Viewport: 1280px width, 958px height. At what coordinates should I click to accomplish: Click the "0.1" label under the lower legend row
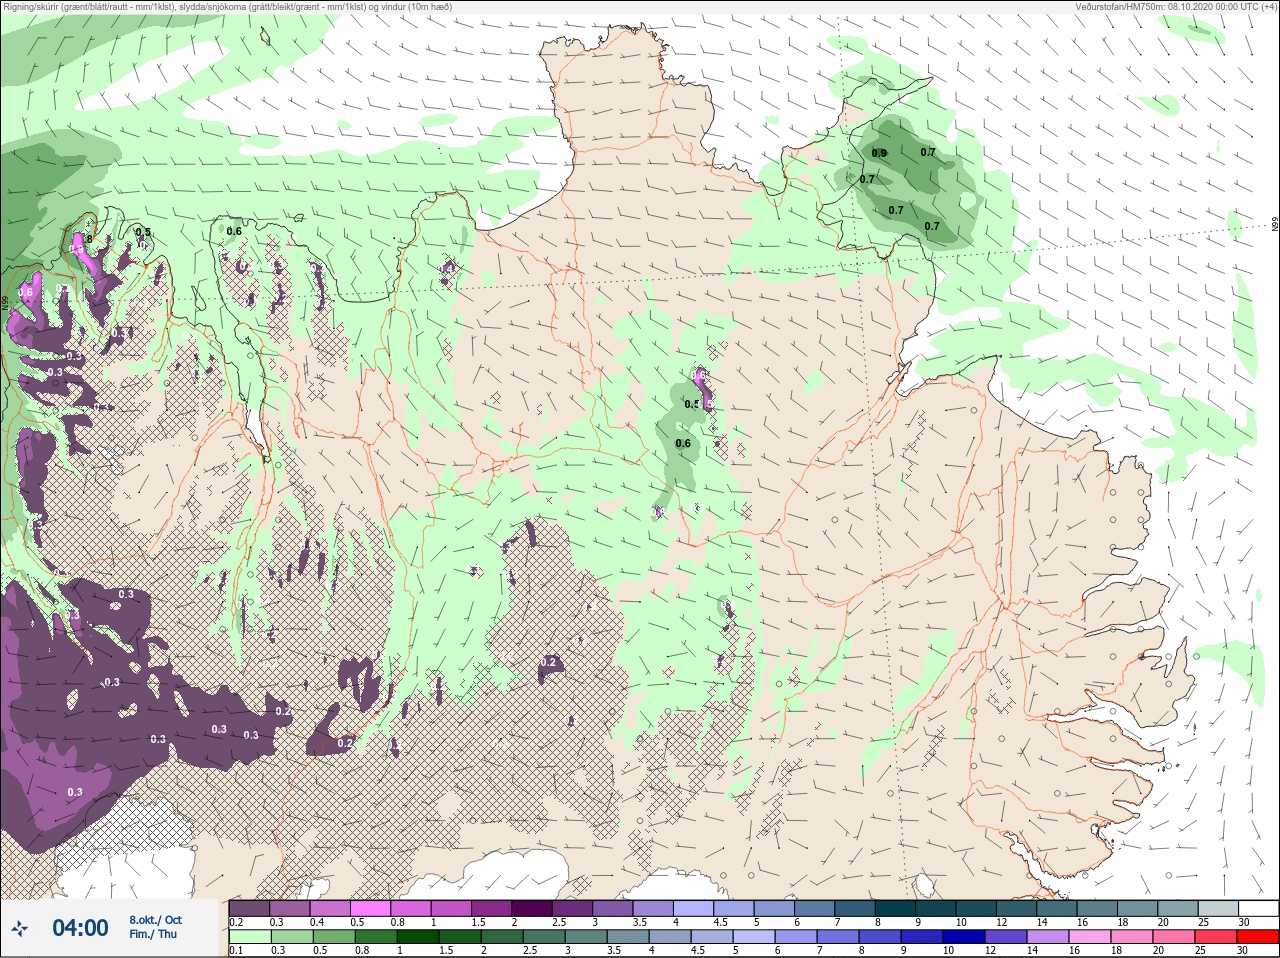coord(236,951)
